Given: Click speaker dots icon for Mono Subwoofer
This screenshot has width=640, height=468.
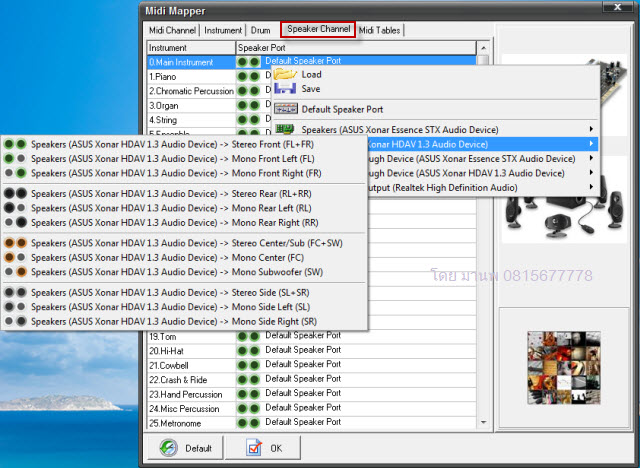Looking at the screenshot, I should point(15,272).
